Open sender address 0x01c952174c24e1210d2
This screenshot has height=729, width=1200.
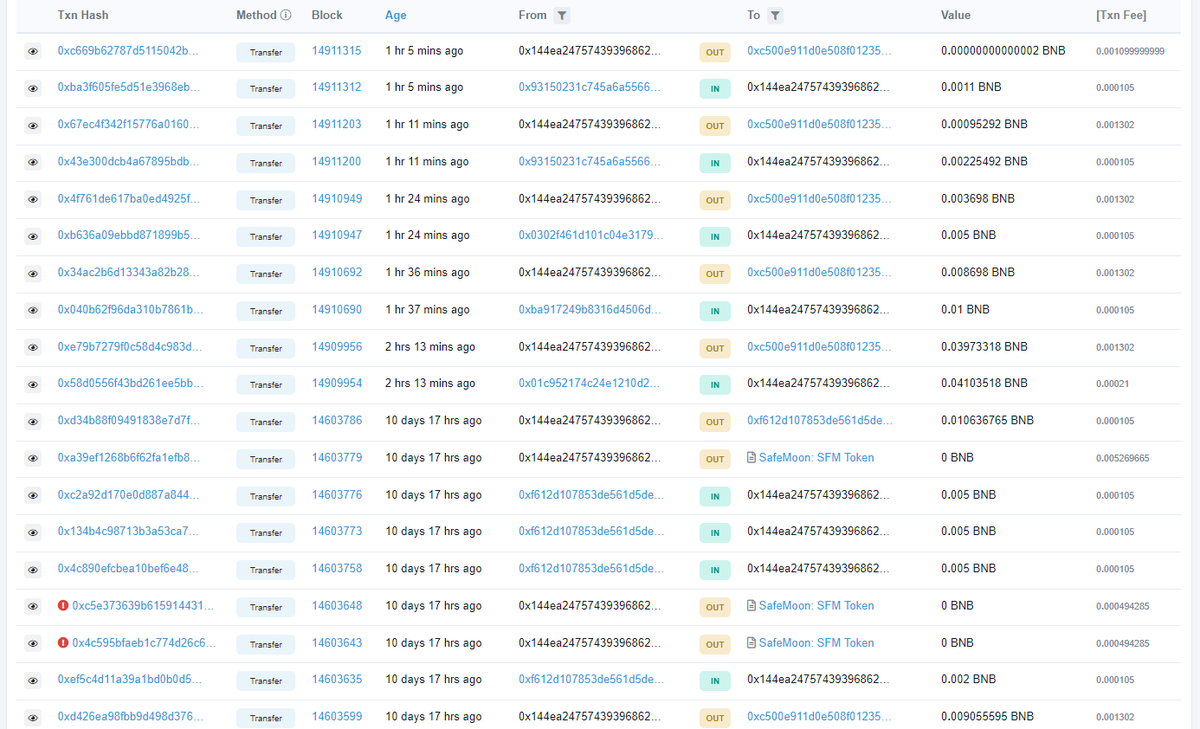(x=590, y=383)
